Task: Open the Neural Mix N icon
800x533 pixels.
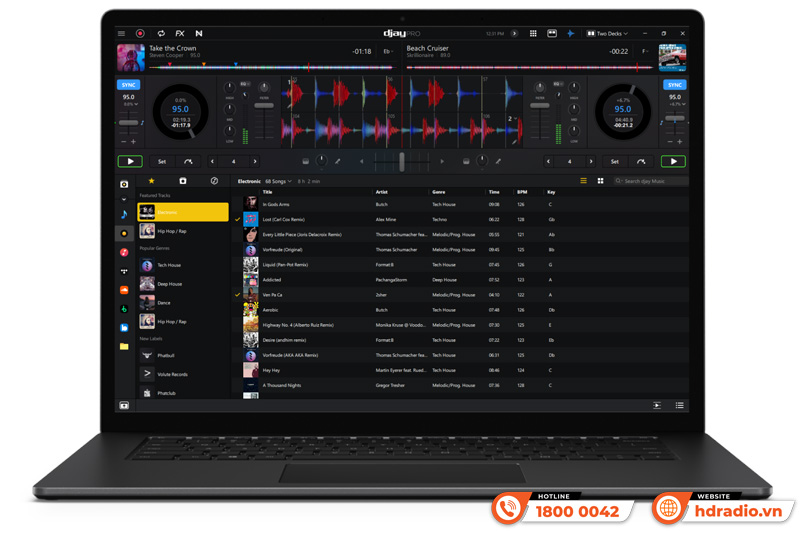Action: [199, 34]
